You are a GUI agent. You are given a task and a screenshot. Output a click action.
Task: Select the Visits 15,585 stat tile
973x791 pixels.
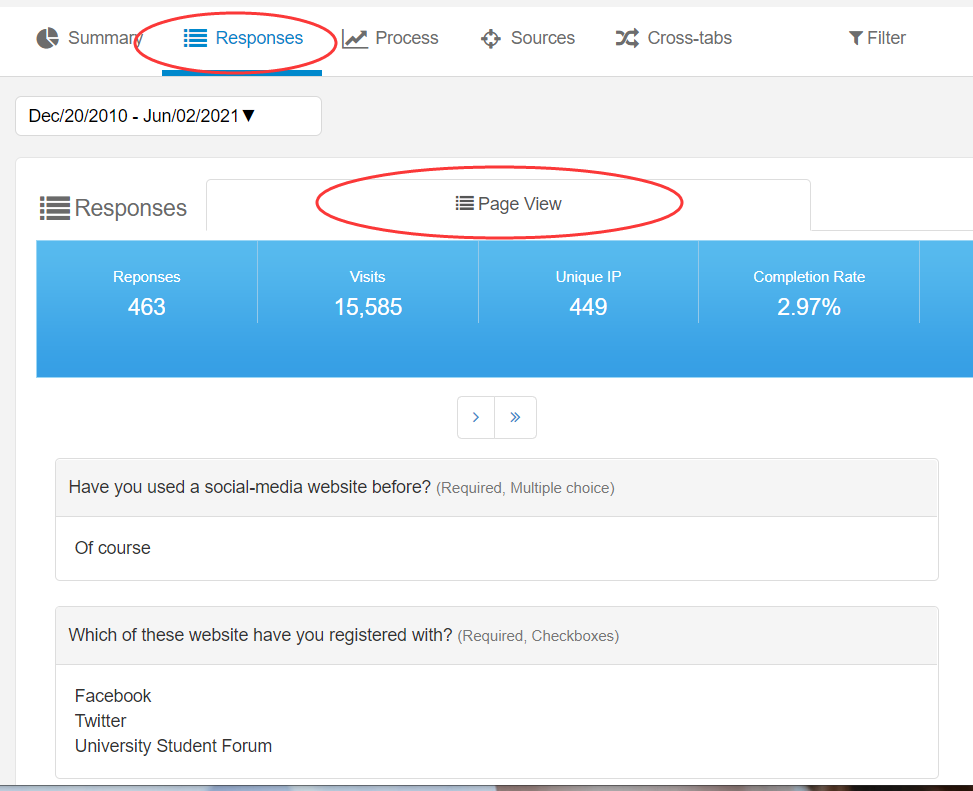pyautogui.click(x=368, y=294)
